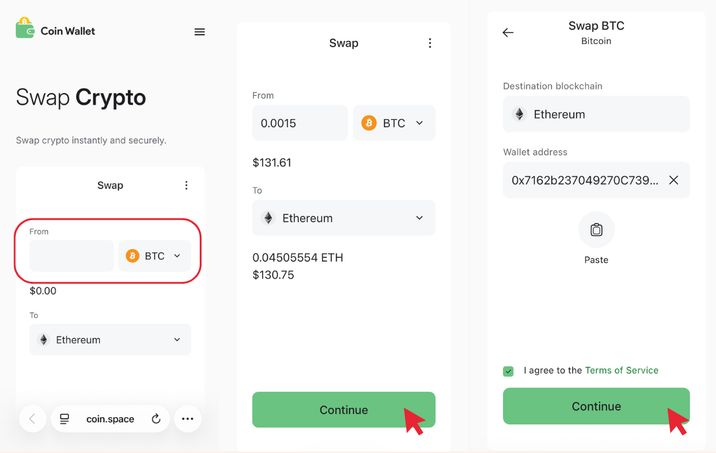Viewport: 716px width, 453px height.
Task: Click Continue in the middle Swap panel
Action: pos(343,410)
